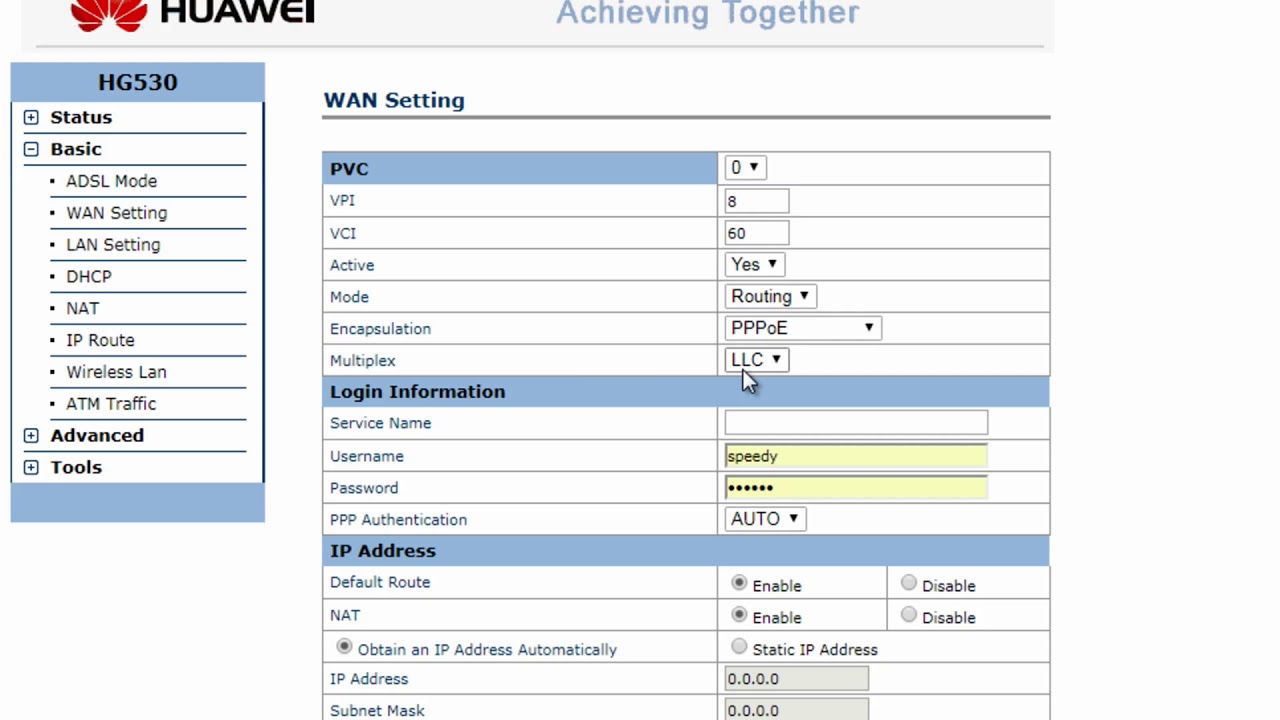Select NAT Disable radio button
The width and height of the screenshot is (1280, 720).
click(x=908, y=615)
